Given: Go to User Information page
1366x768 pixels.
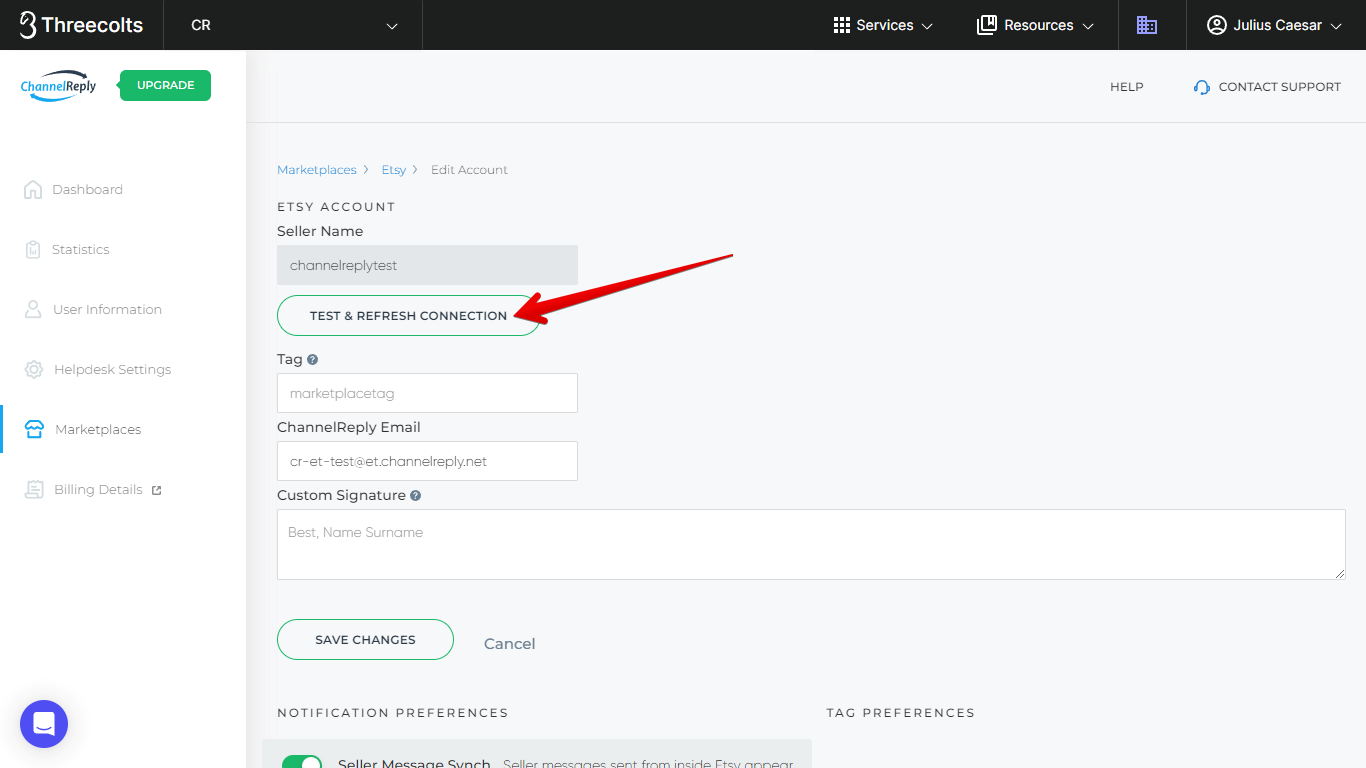Looking at the screenshot, I should coord(107,309).
